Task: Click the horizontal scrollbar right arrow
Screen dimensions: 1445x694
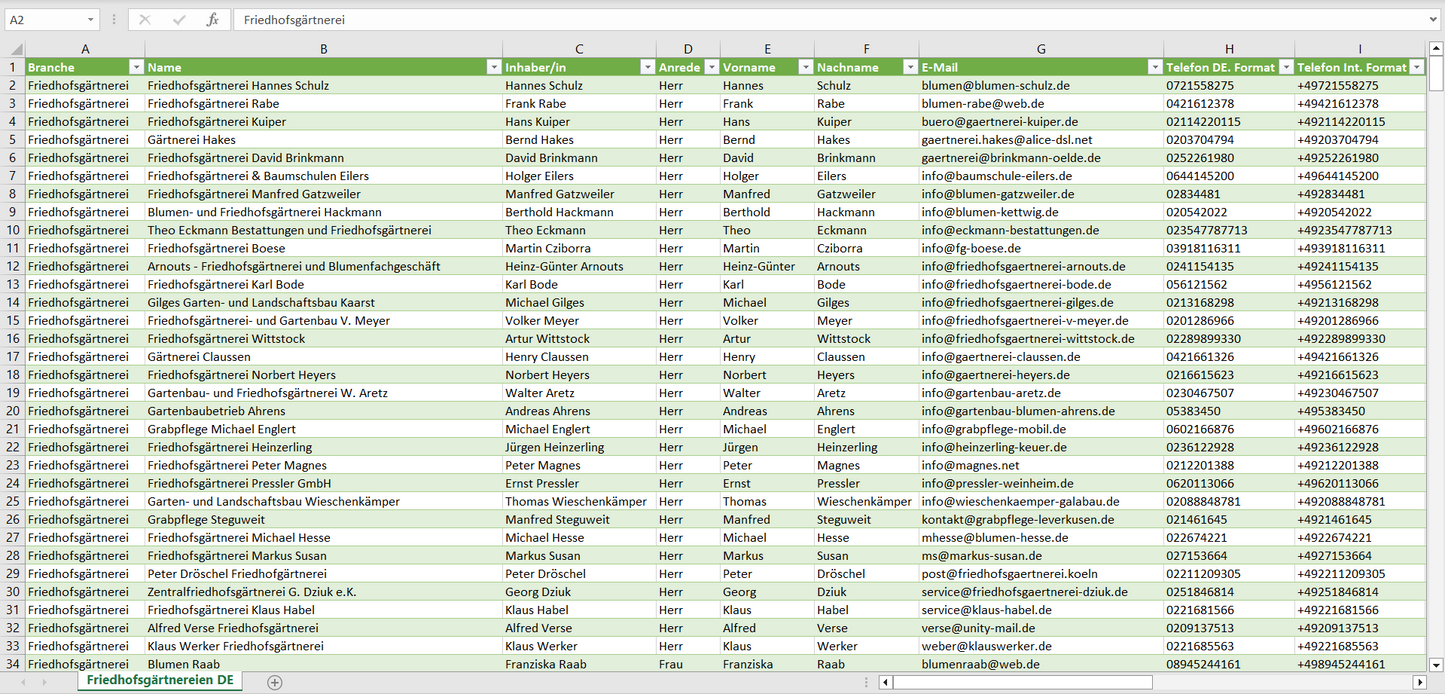Action: [x=1418, y=682]
